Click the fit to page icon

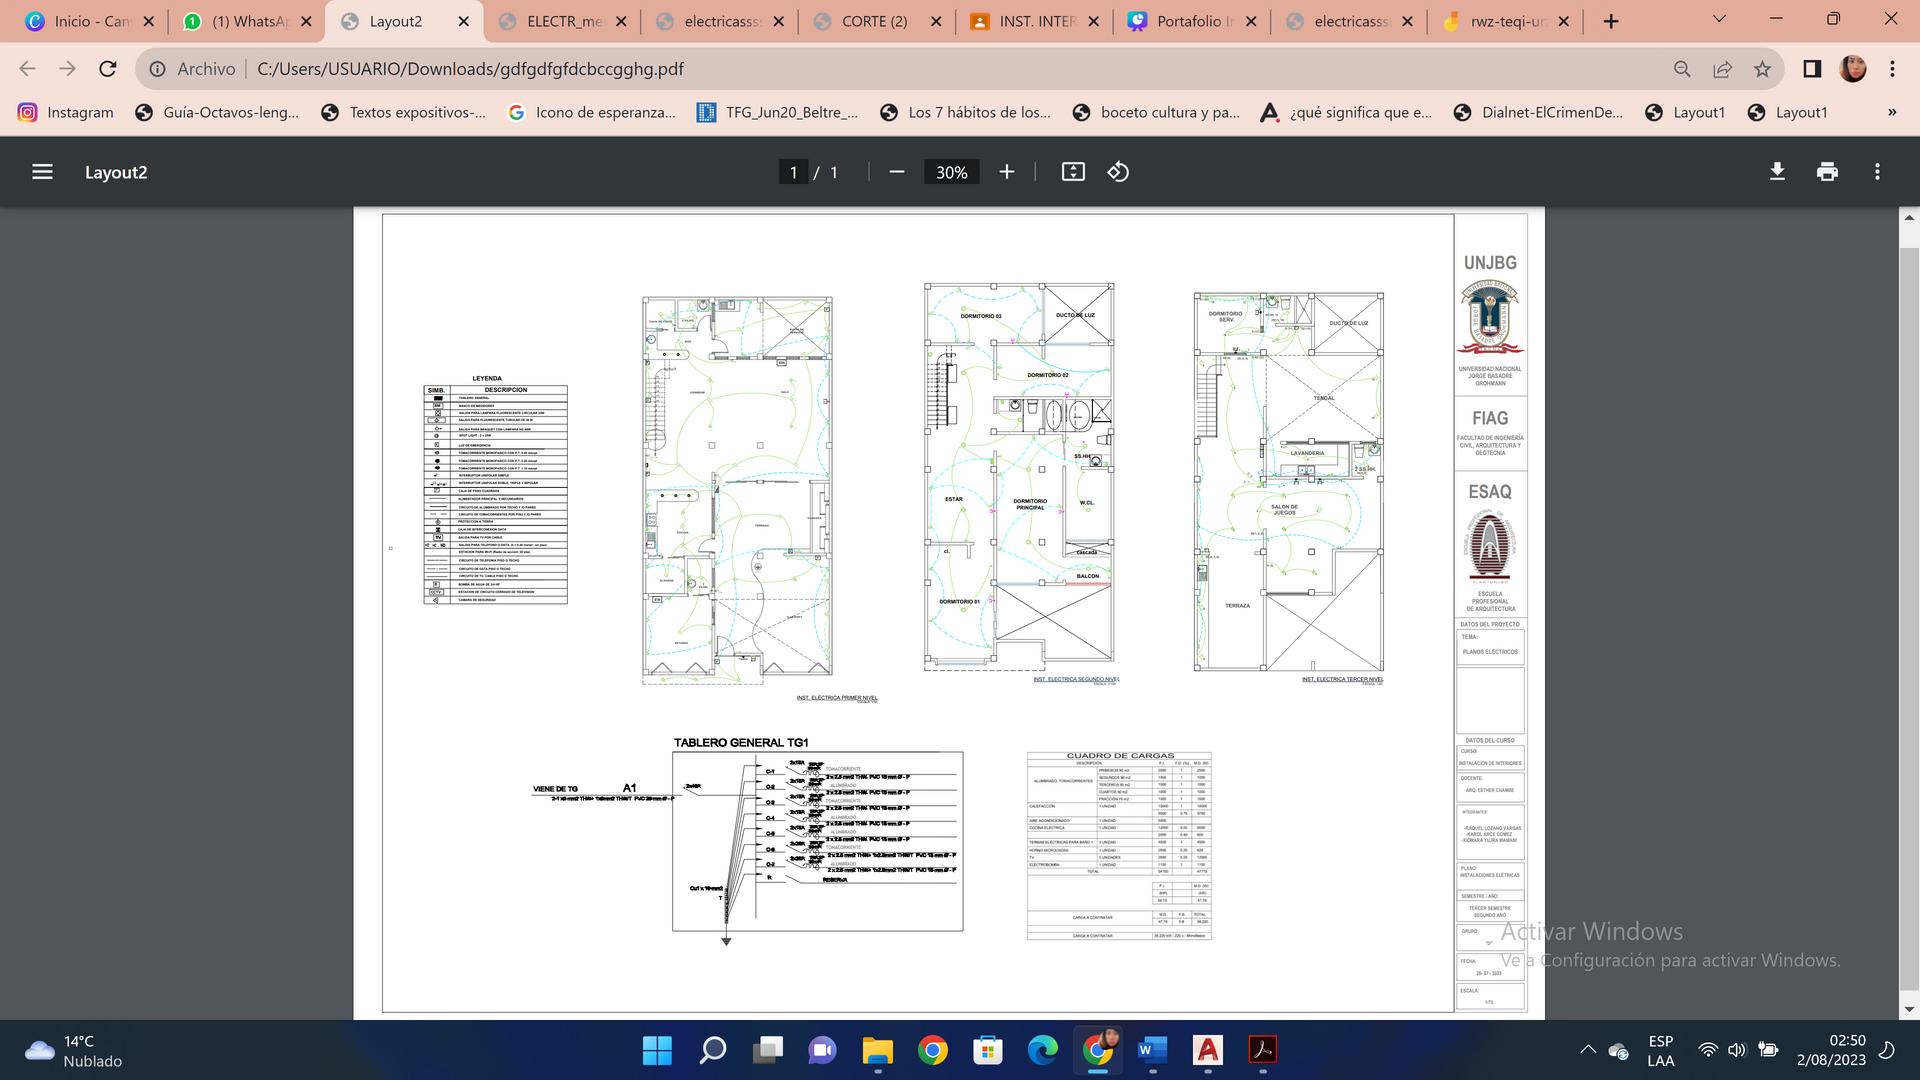coord(1073,172)
